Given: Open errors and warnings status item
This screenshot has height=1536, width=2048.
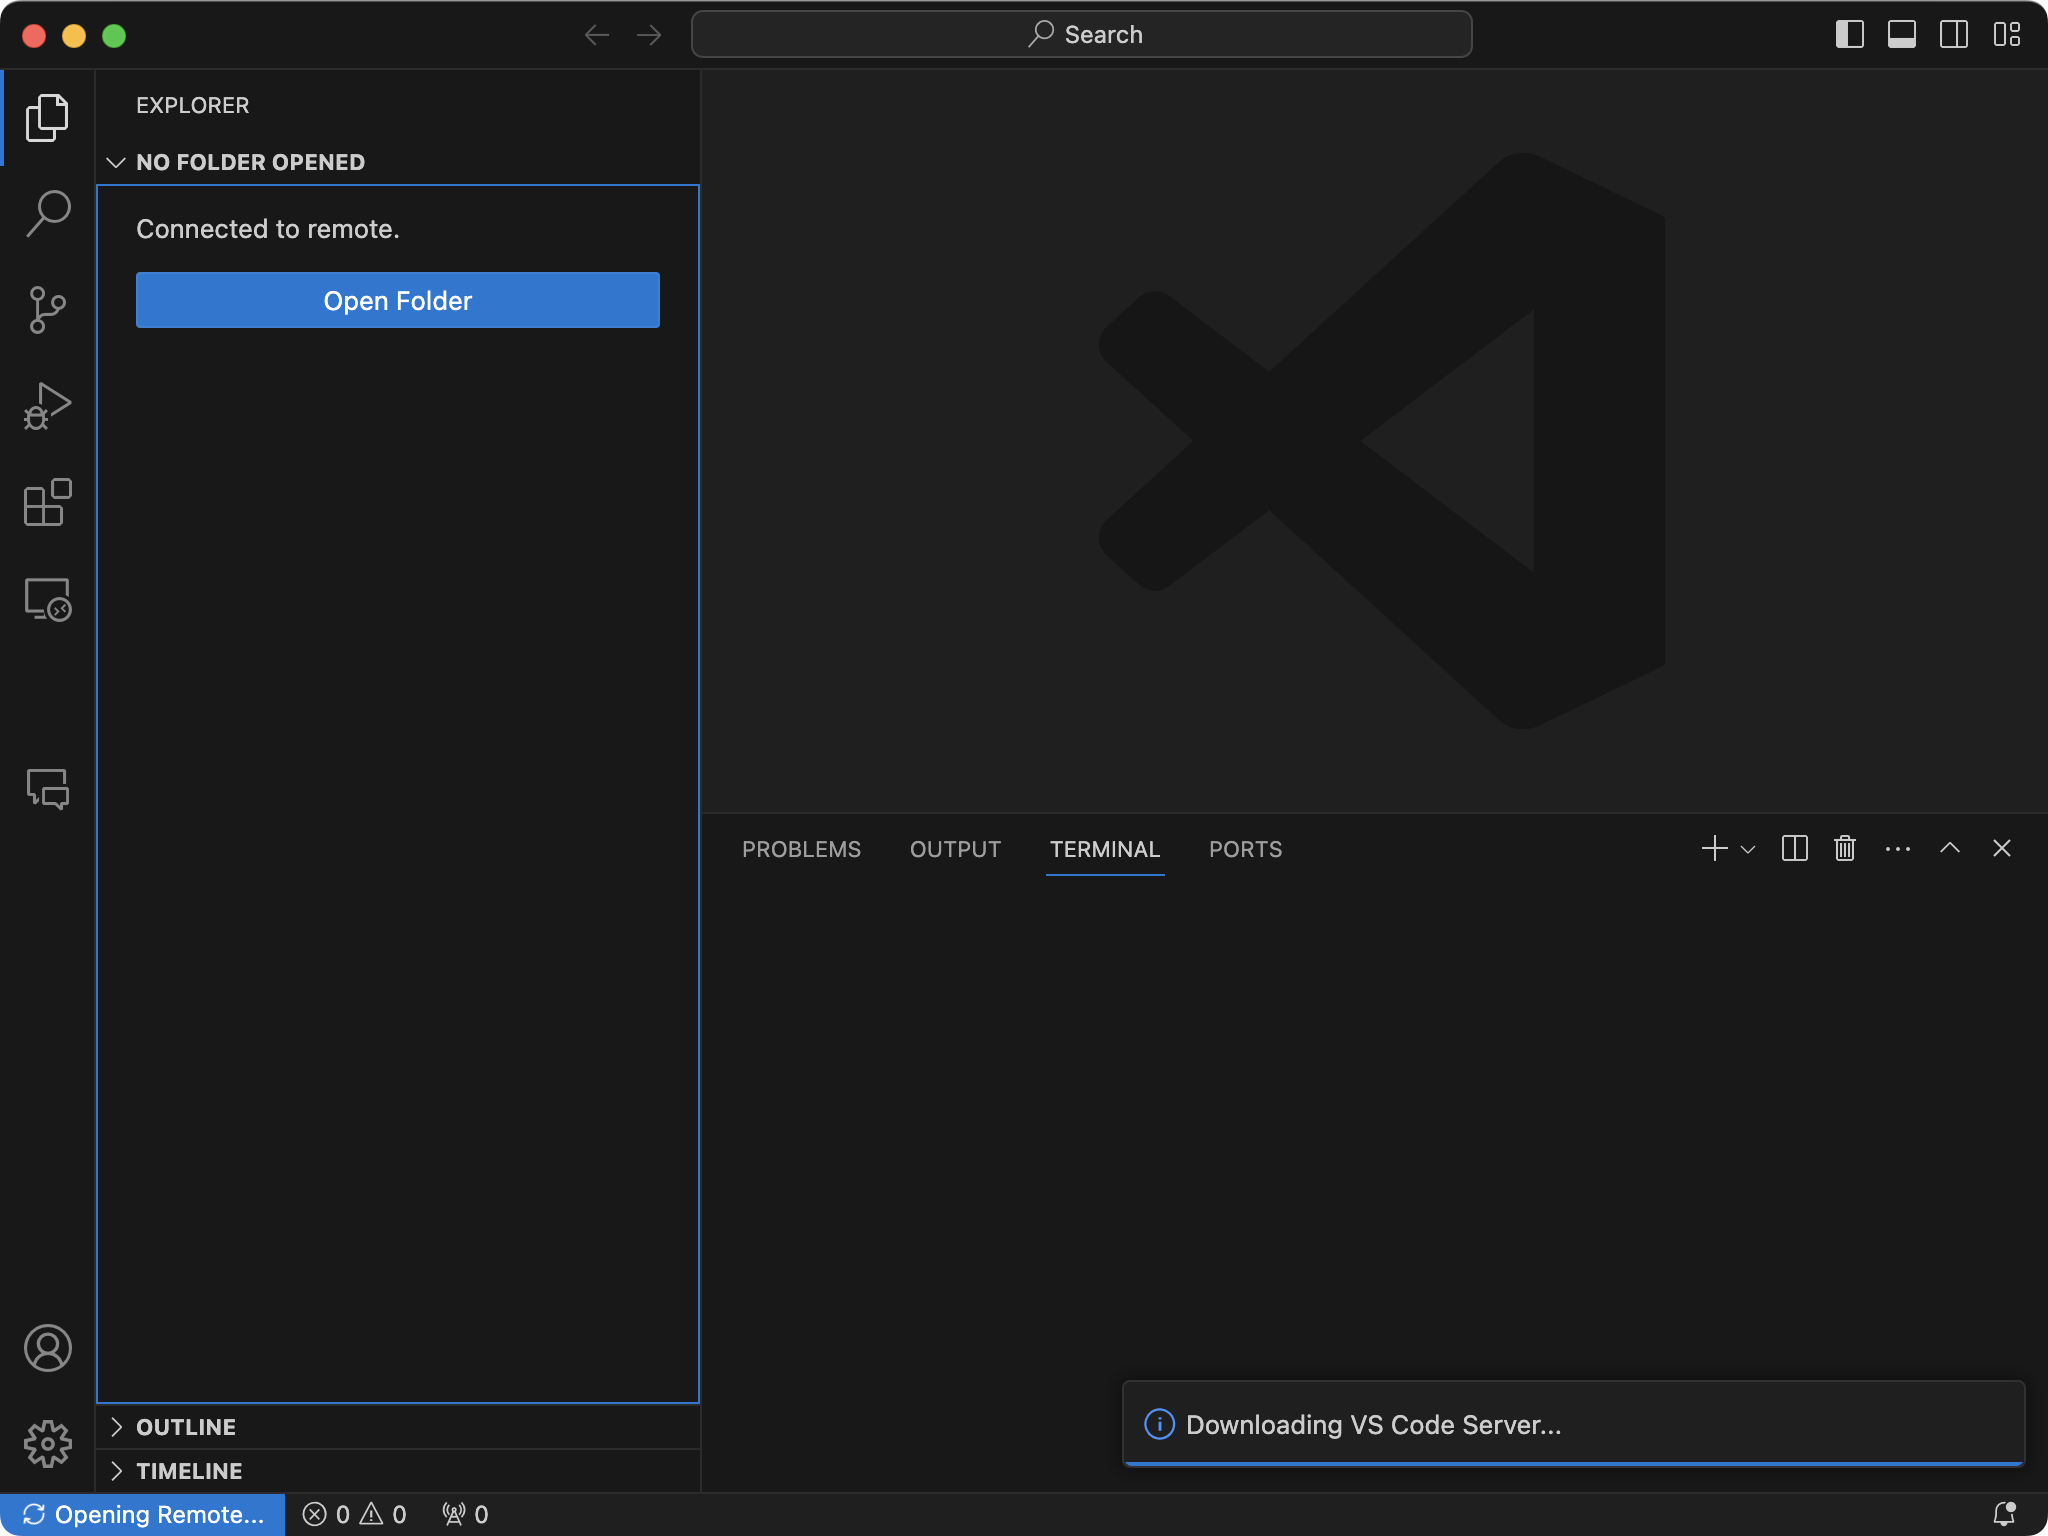Looking at the screenshot, I should click(355, 1514).
